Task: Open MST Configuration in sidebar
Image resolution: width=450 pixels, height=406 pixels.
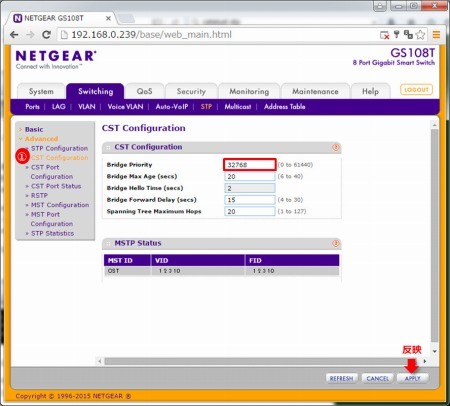Action: [x=60, y=205]
